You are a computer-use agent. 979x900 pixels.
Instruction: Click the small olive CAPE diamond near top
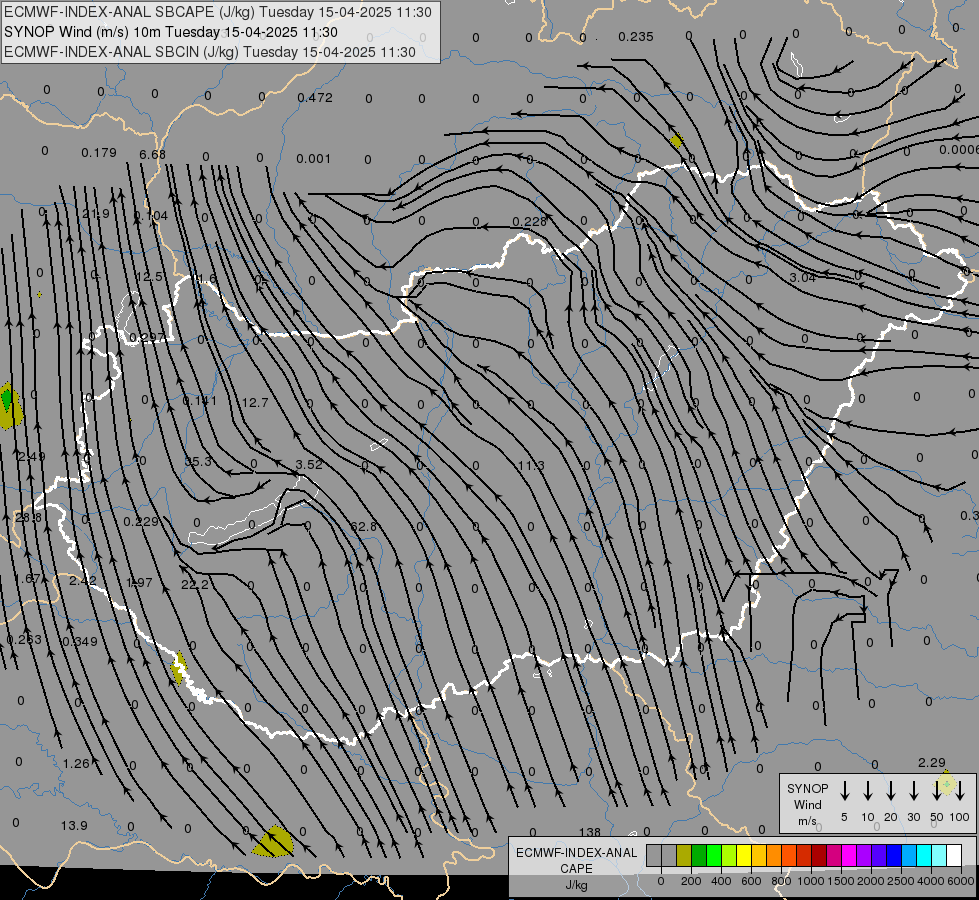pos(676,141)
